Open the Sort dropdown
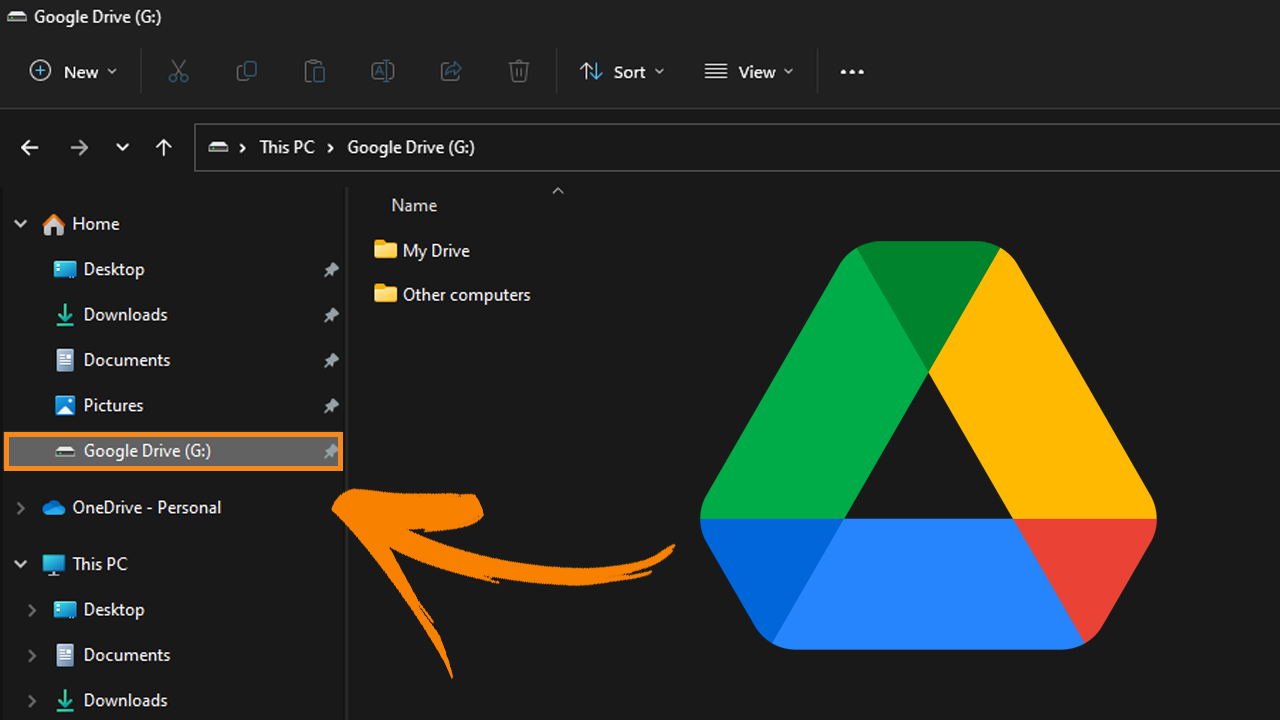Image resolution: width=1280 pixels, height=720 pixels. 621,71
